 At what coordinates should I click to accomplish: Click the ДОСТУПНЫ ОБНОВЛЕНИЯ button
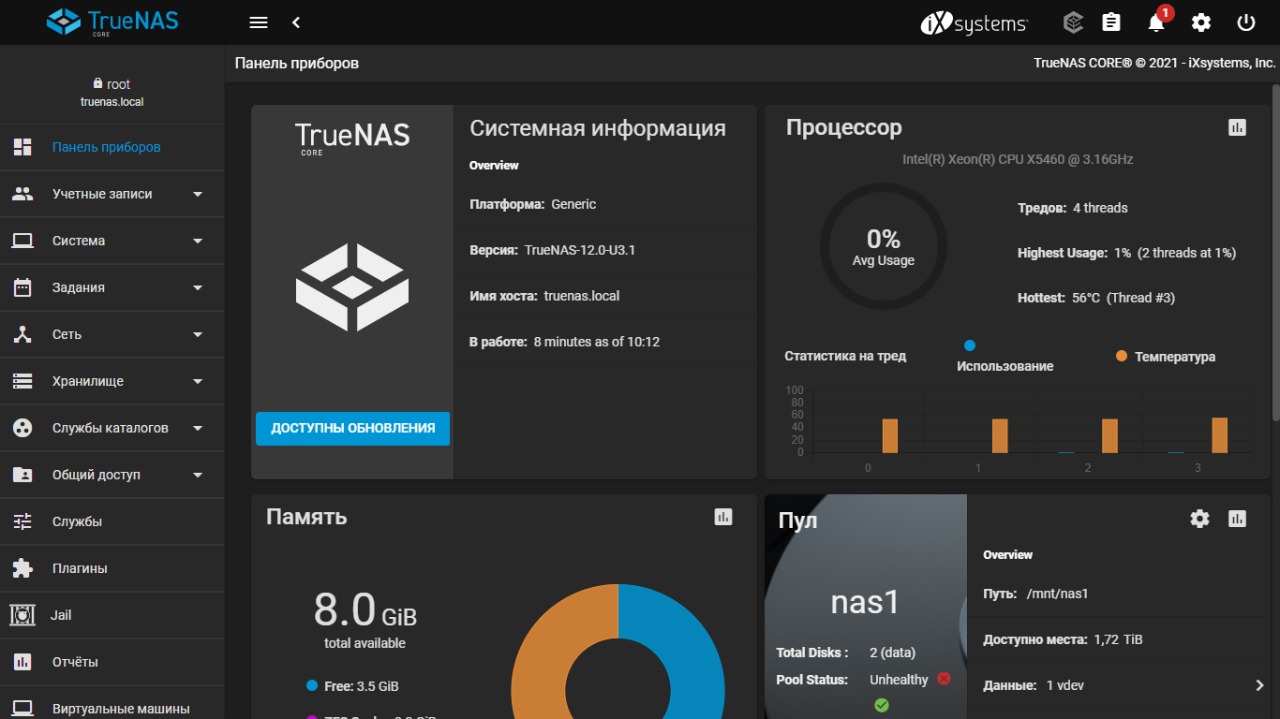353,428
